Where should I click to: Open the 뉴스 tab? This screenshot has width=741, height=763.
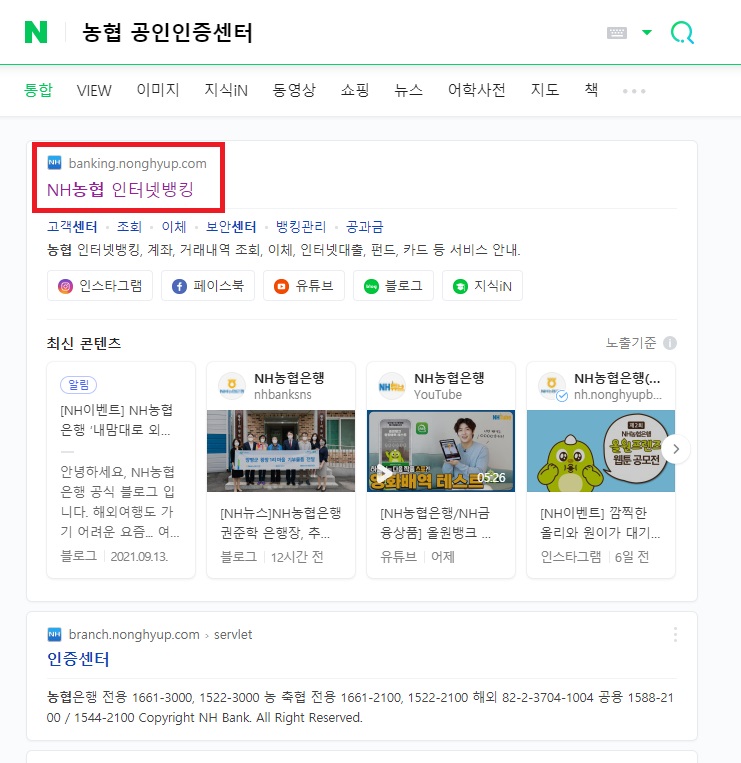pyautogui.click(x=408, y=90)
